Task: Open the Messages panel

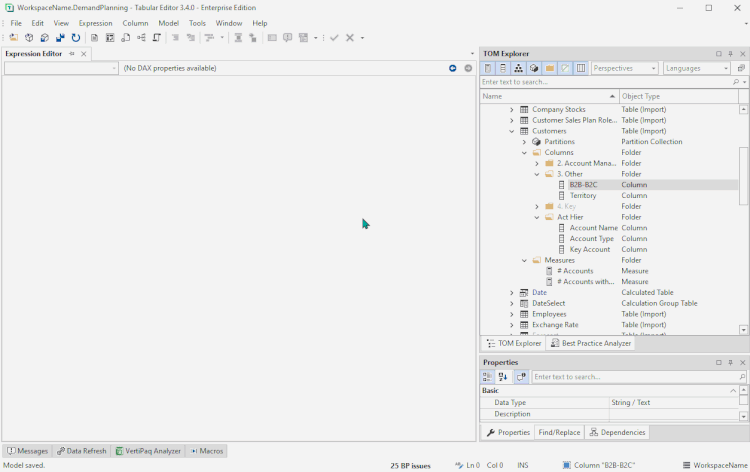Action: 27,451
